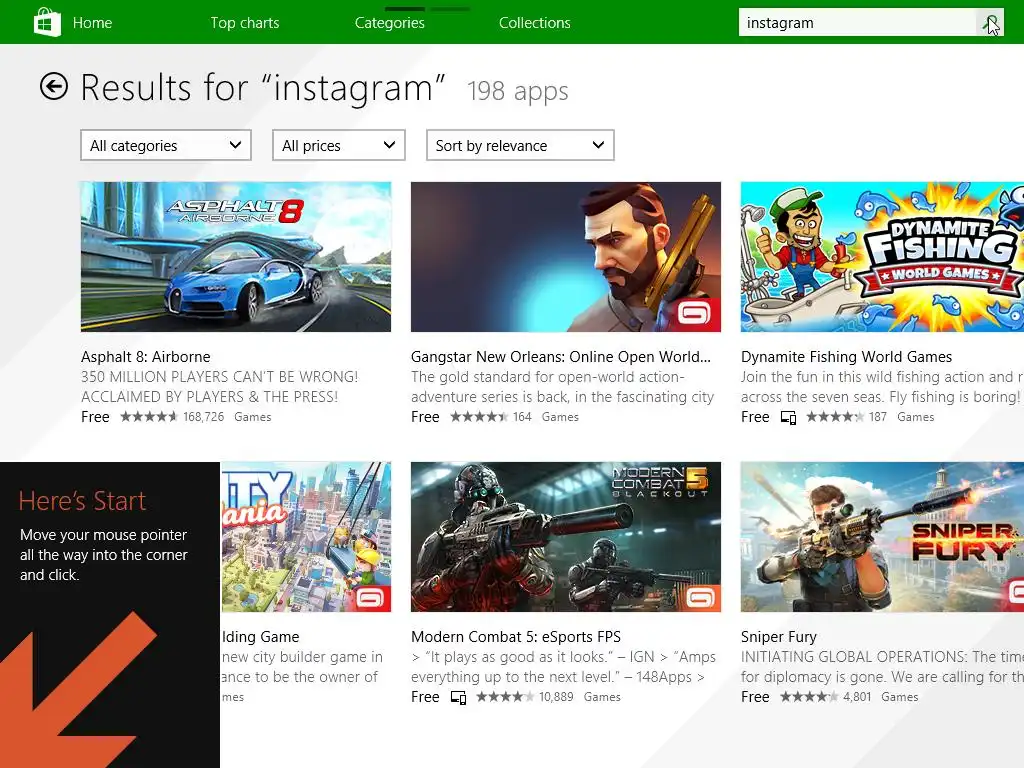1024x768 pixels.
Task: Click star rating of Sniper Fury
Action: [x=809, y=697]
